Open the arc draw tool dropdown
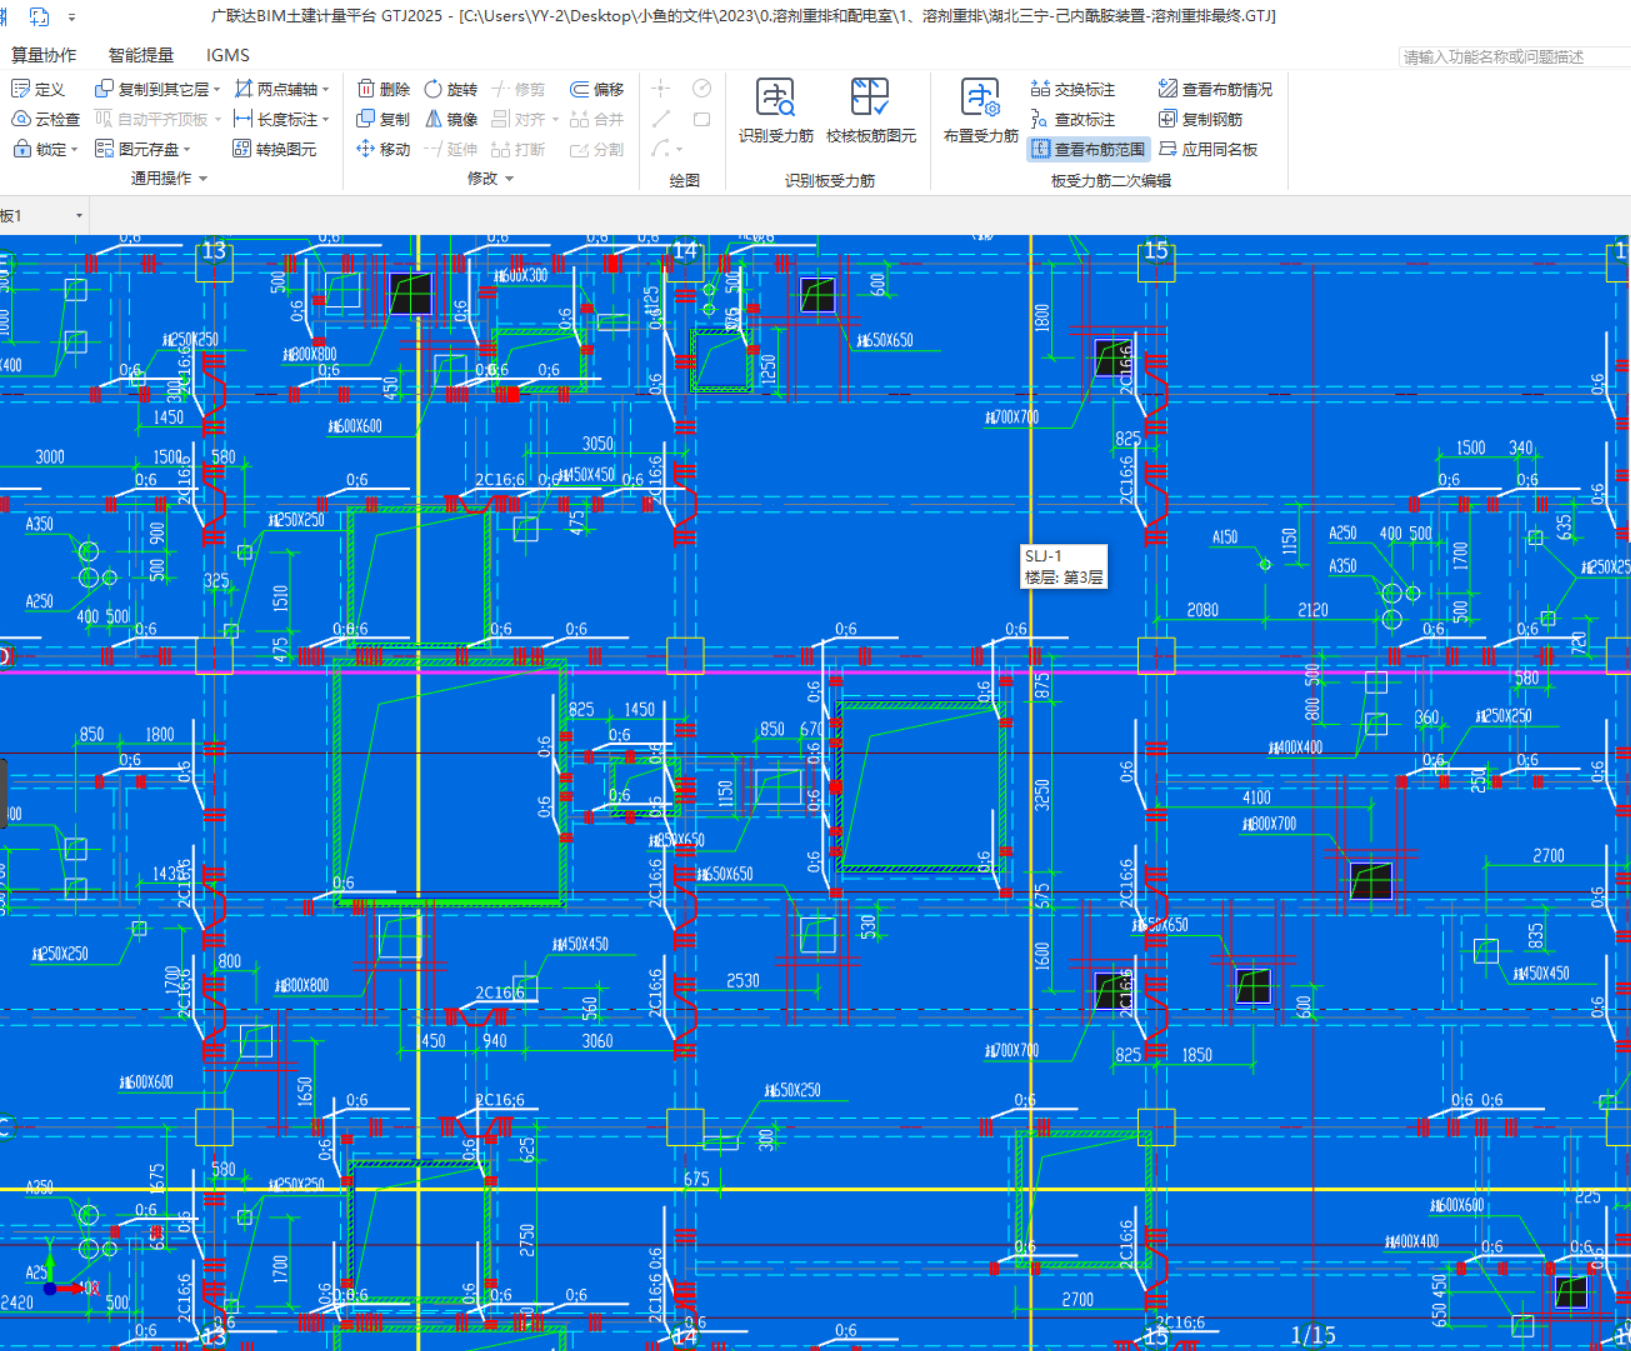 [x=679, y=150]
